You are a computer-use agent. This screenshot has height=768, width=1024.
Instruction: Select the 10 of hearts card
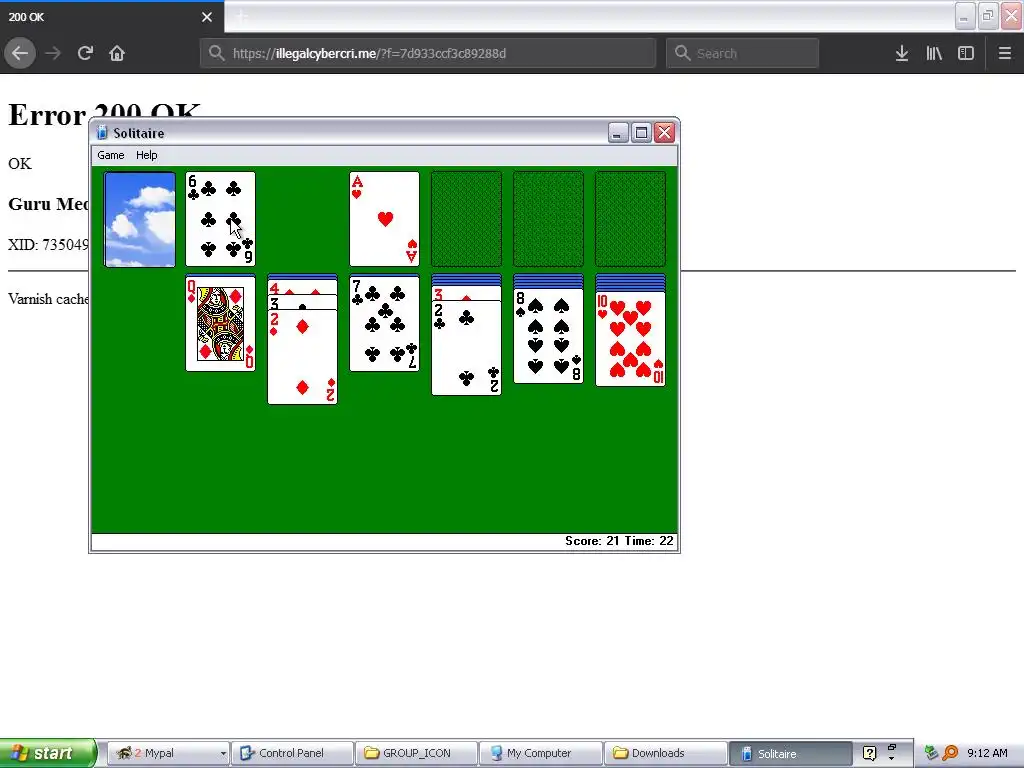(630, 339)
